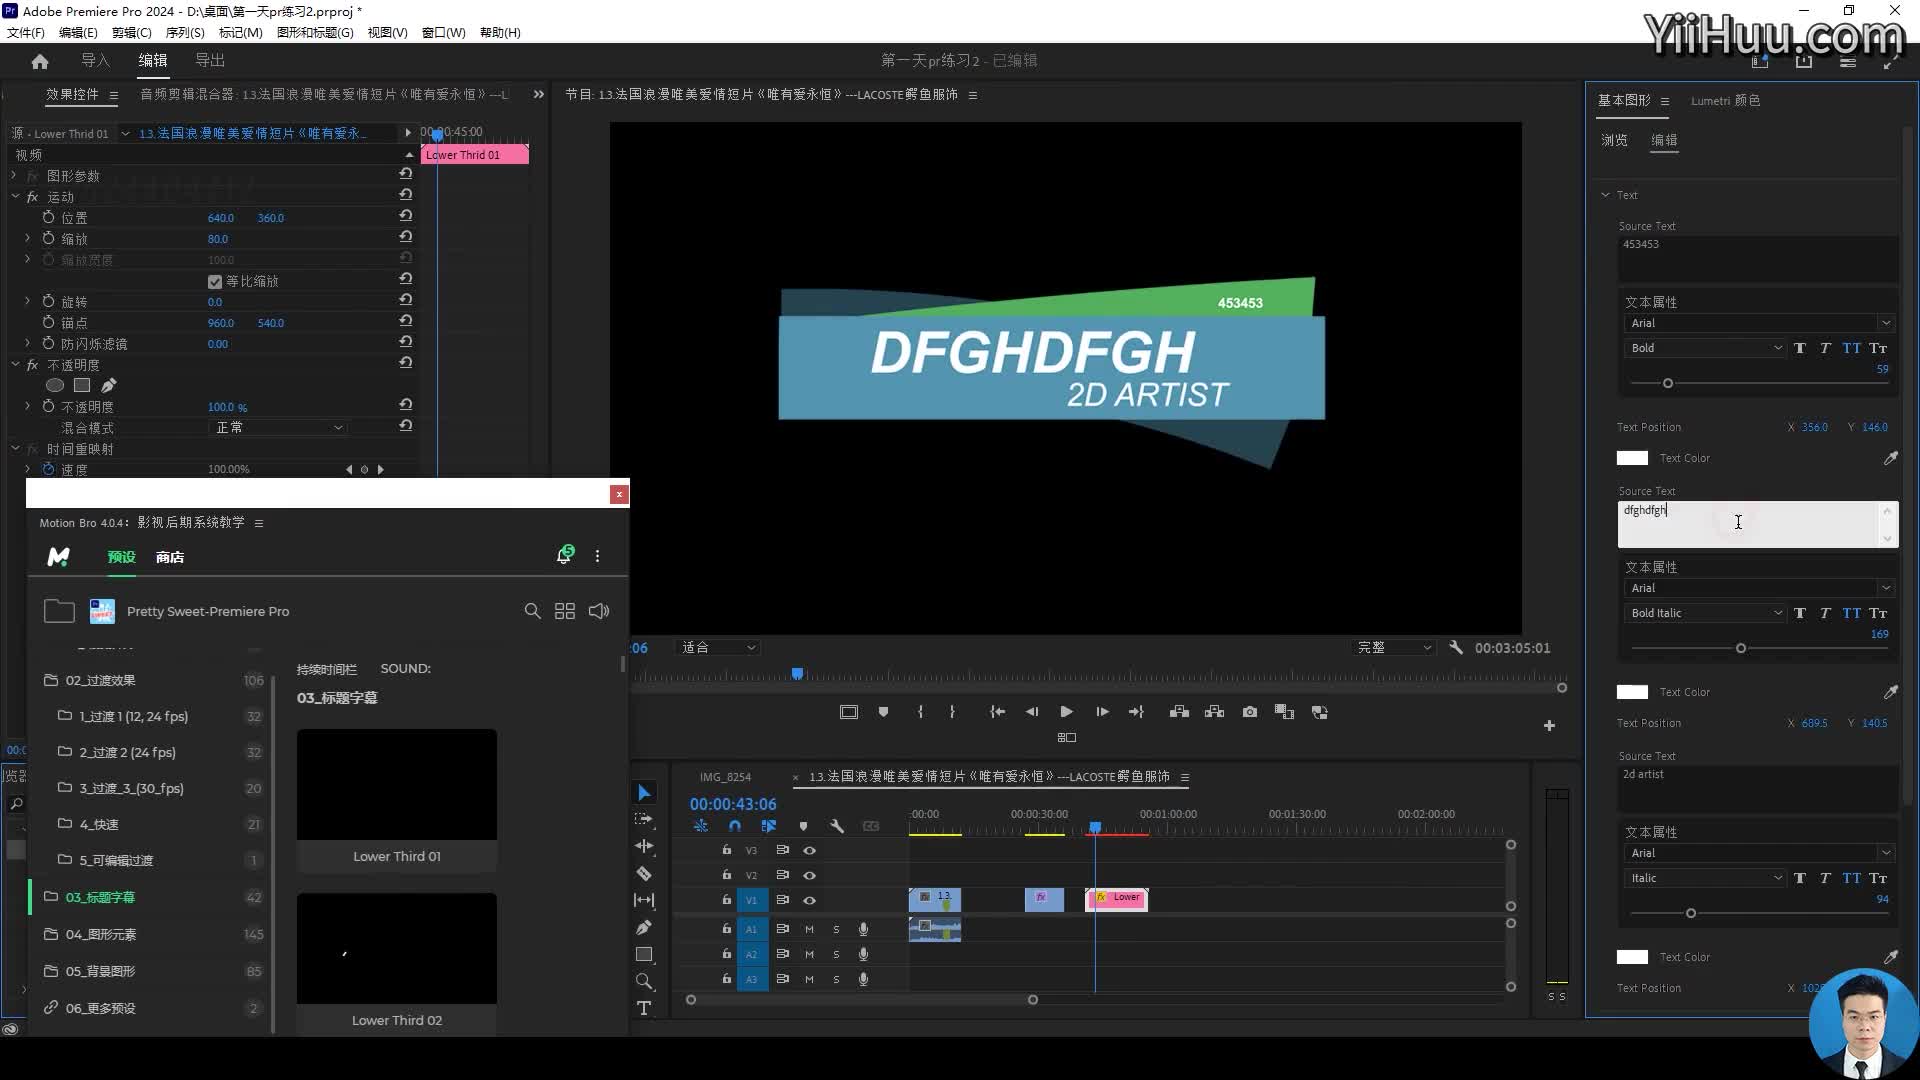This screenshot has height=1080, width=1920.
Task: Create ellipse opacity mask
Action: click(x=55, y=385)
